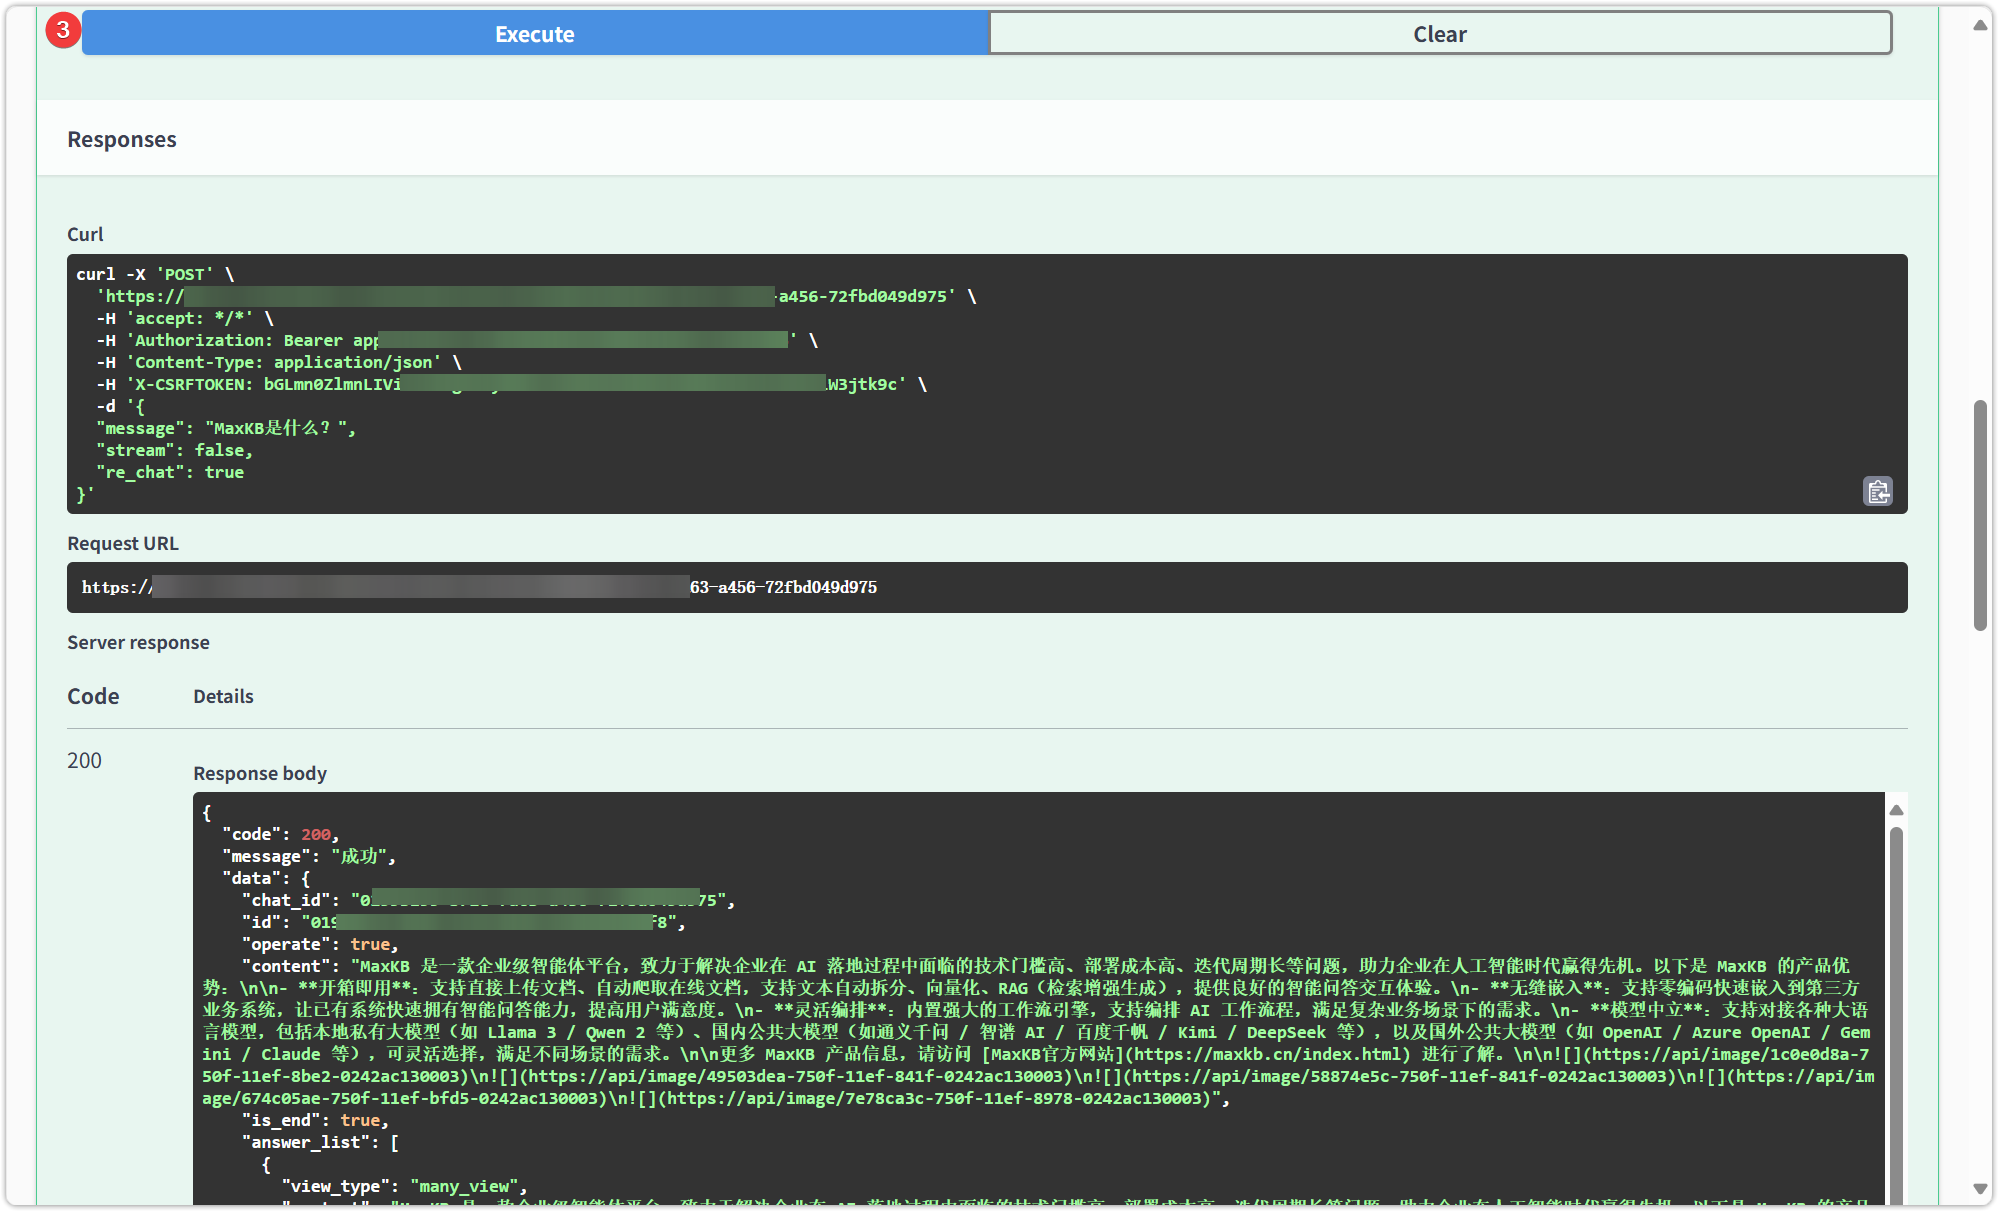Click the blue Execute button
1998x1211 pixels.
point(535,34)
